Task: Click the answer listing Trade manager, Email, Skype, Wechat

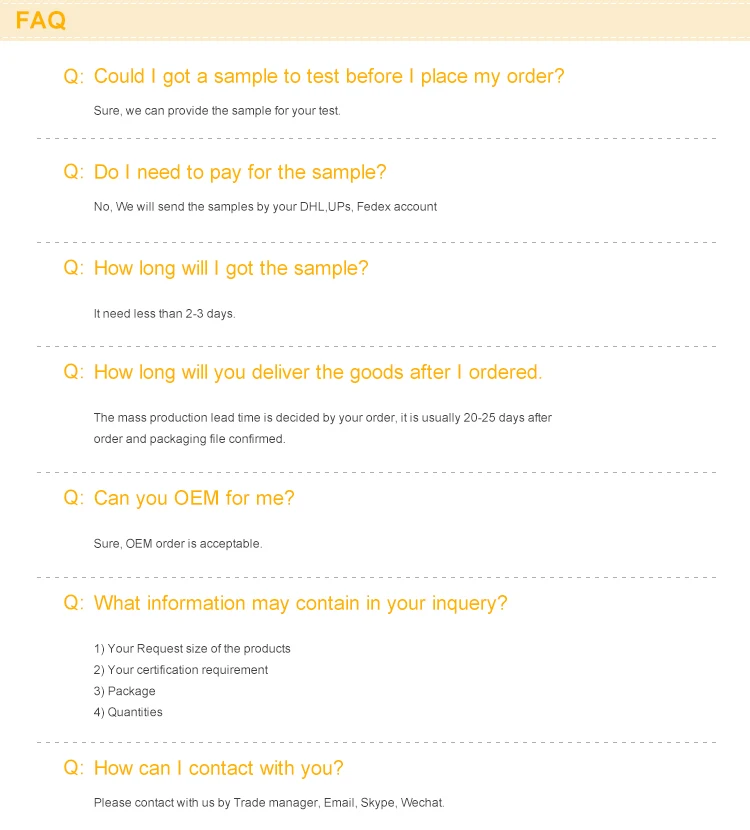Action: 268,802
